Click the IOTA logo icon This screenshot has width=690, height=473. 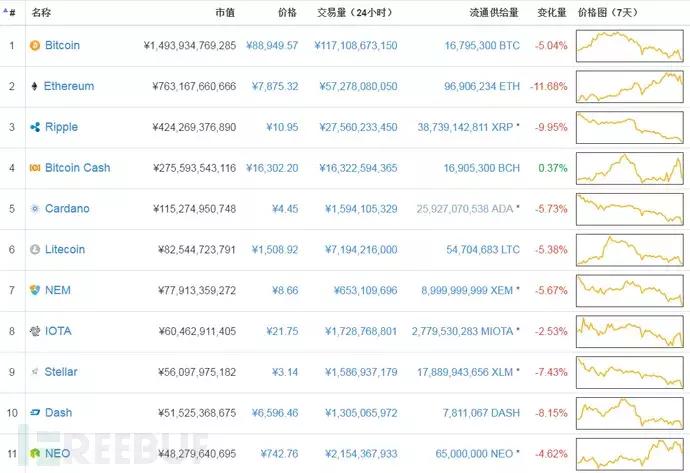(35, 331)
